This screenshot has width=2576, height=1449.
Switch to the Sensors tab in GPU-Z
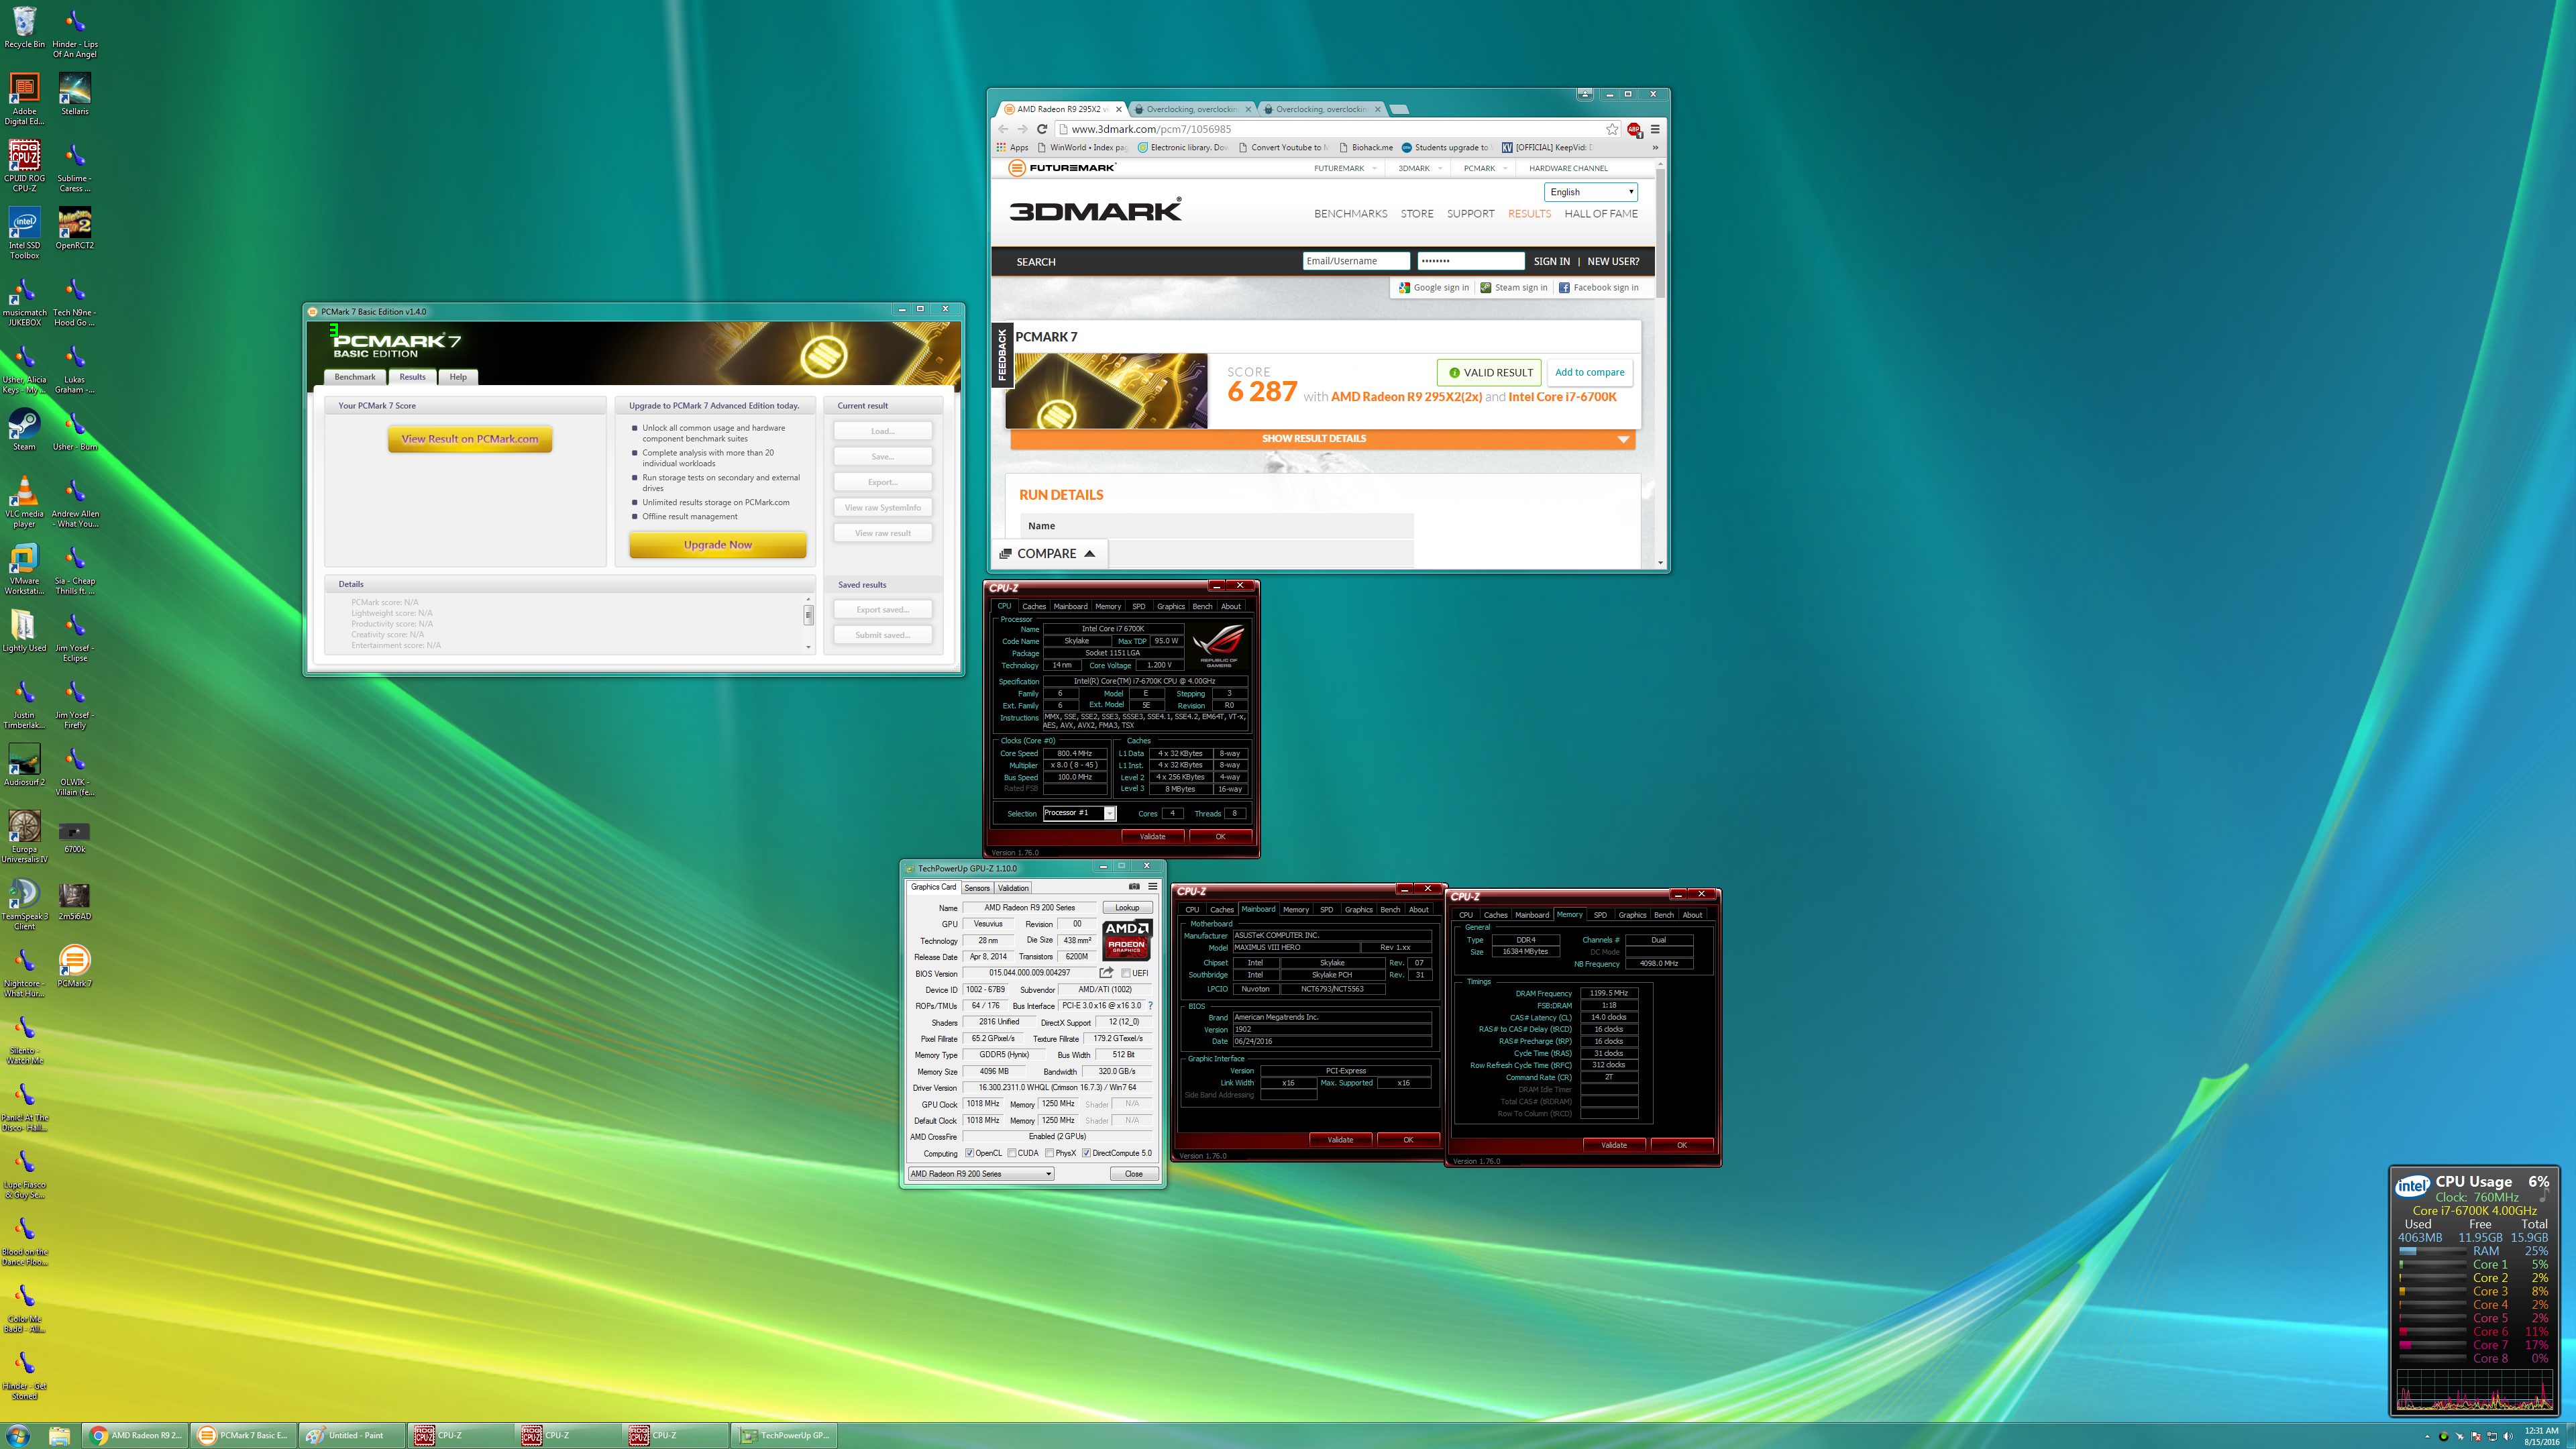976,887
